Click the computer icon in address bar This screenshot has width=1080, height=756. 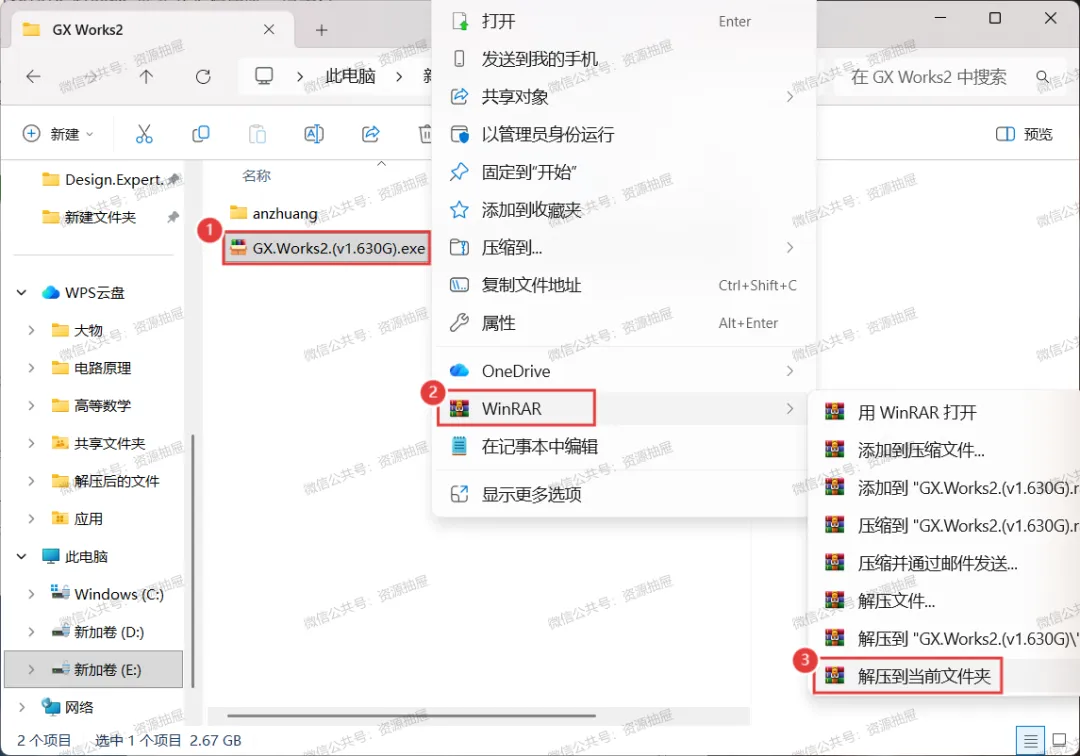click(x=264, y=76)
